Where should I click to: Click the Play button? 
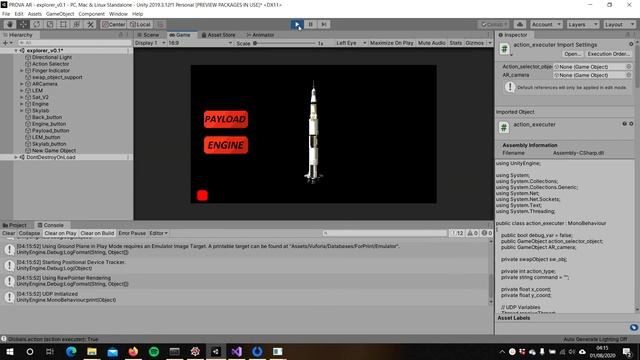(297, 24)
